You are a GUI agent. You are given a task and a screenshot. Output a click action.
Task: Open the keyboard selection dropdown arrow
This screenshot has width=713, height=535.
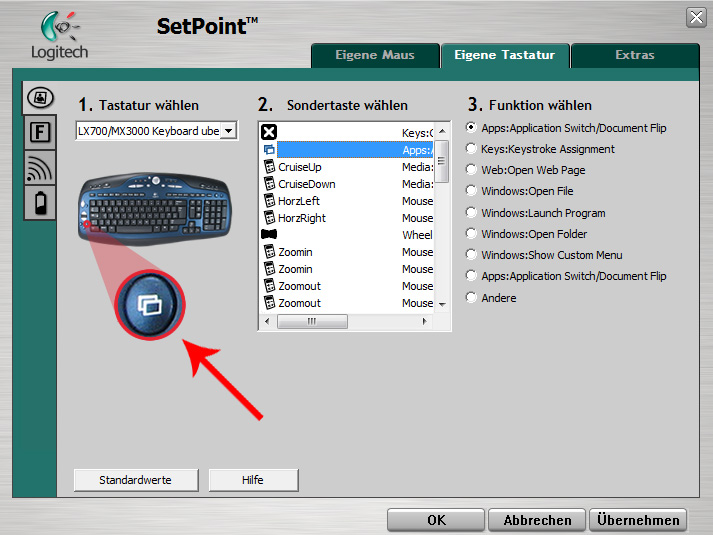[229, 131]
